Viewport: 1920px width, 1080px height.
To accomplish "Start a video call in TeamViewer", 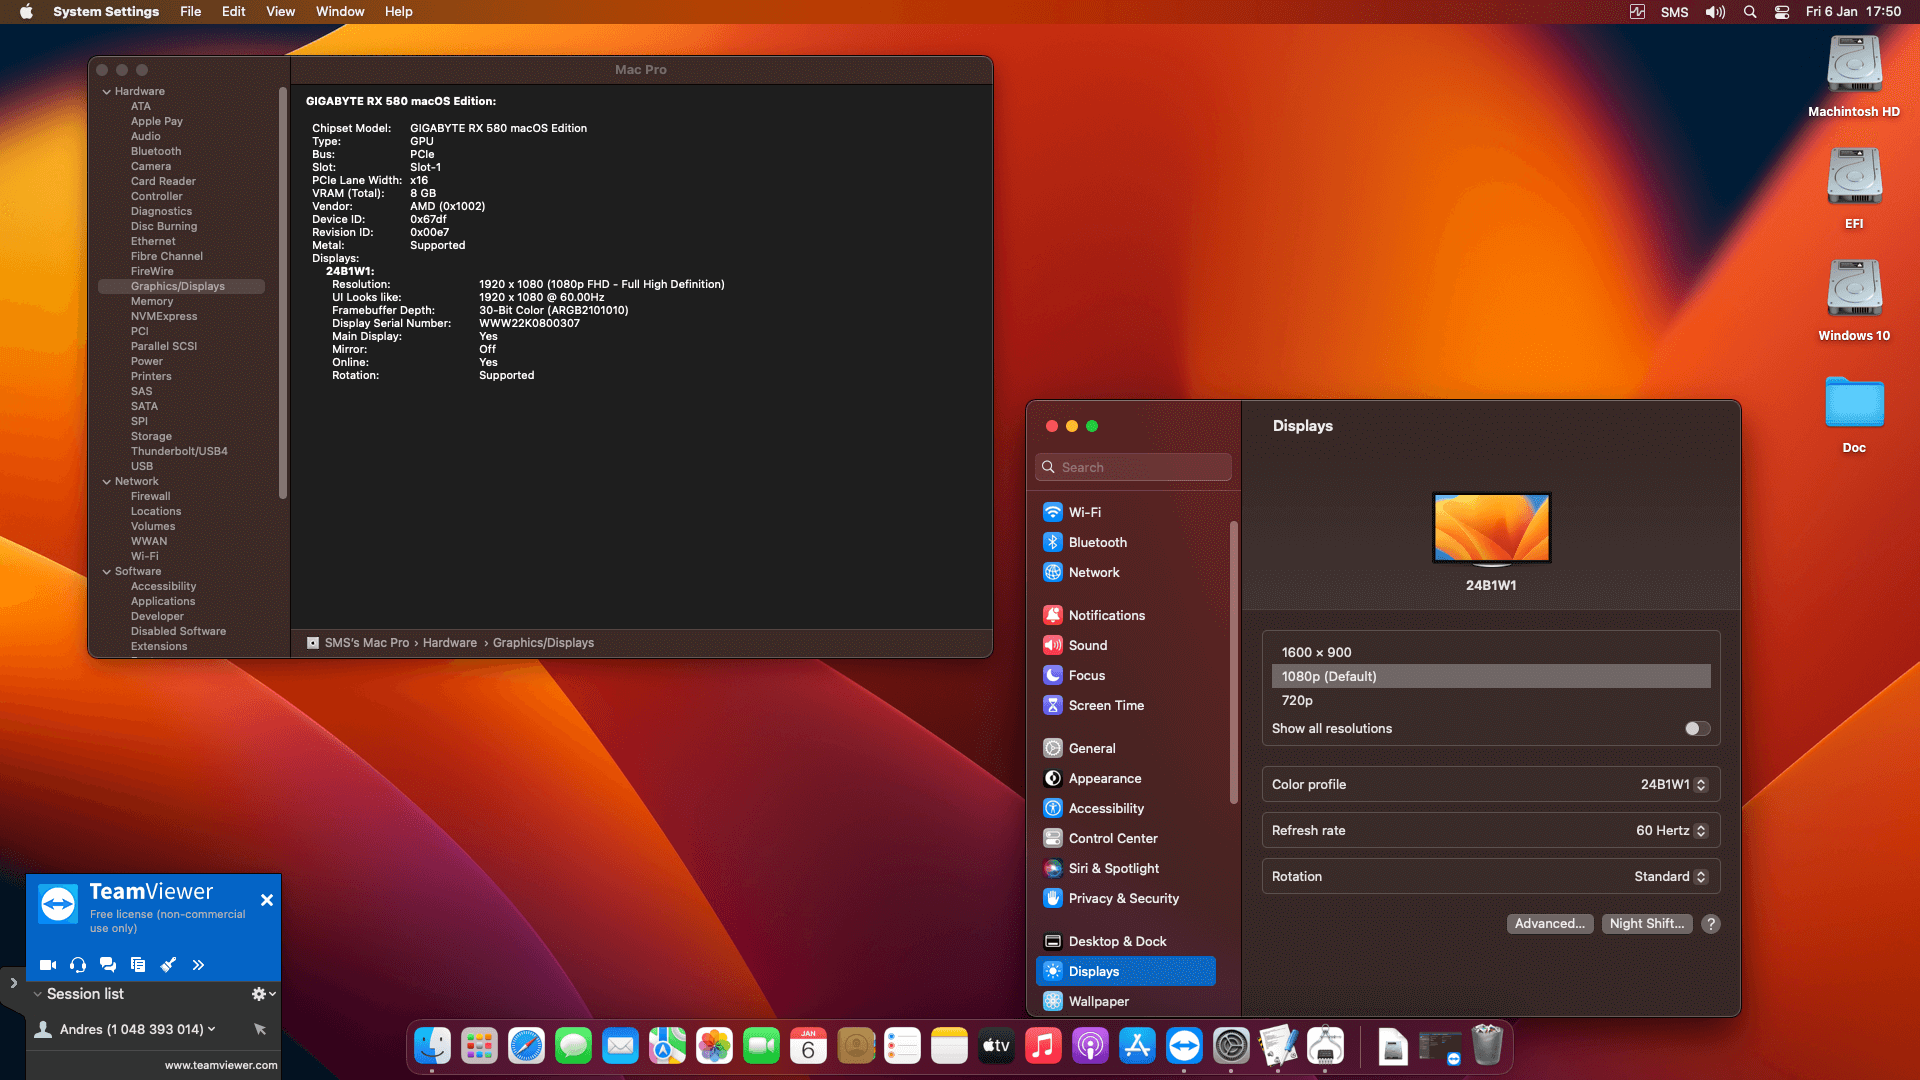I will tap(47, 964).
